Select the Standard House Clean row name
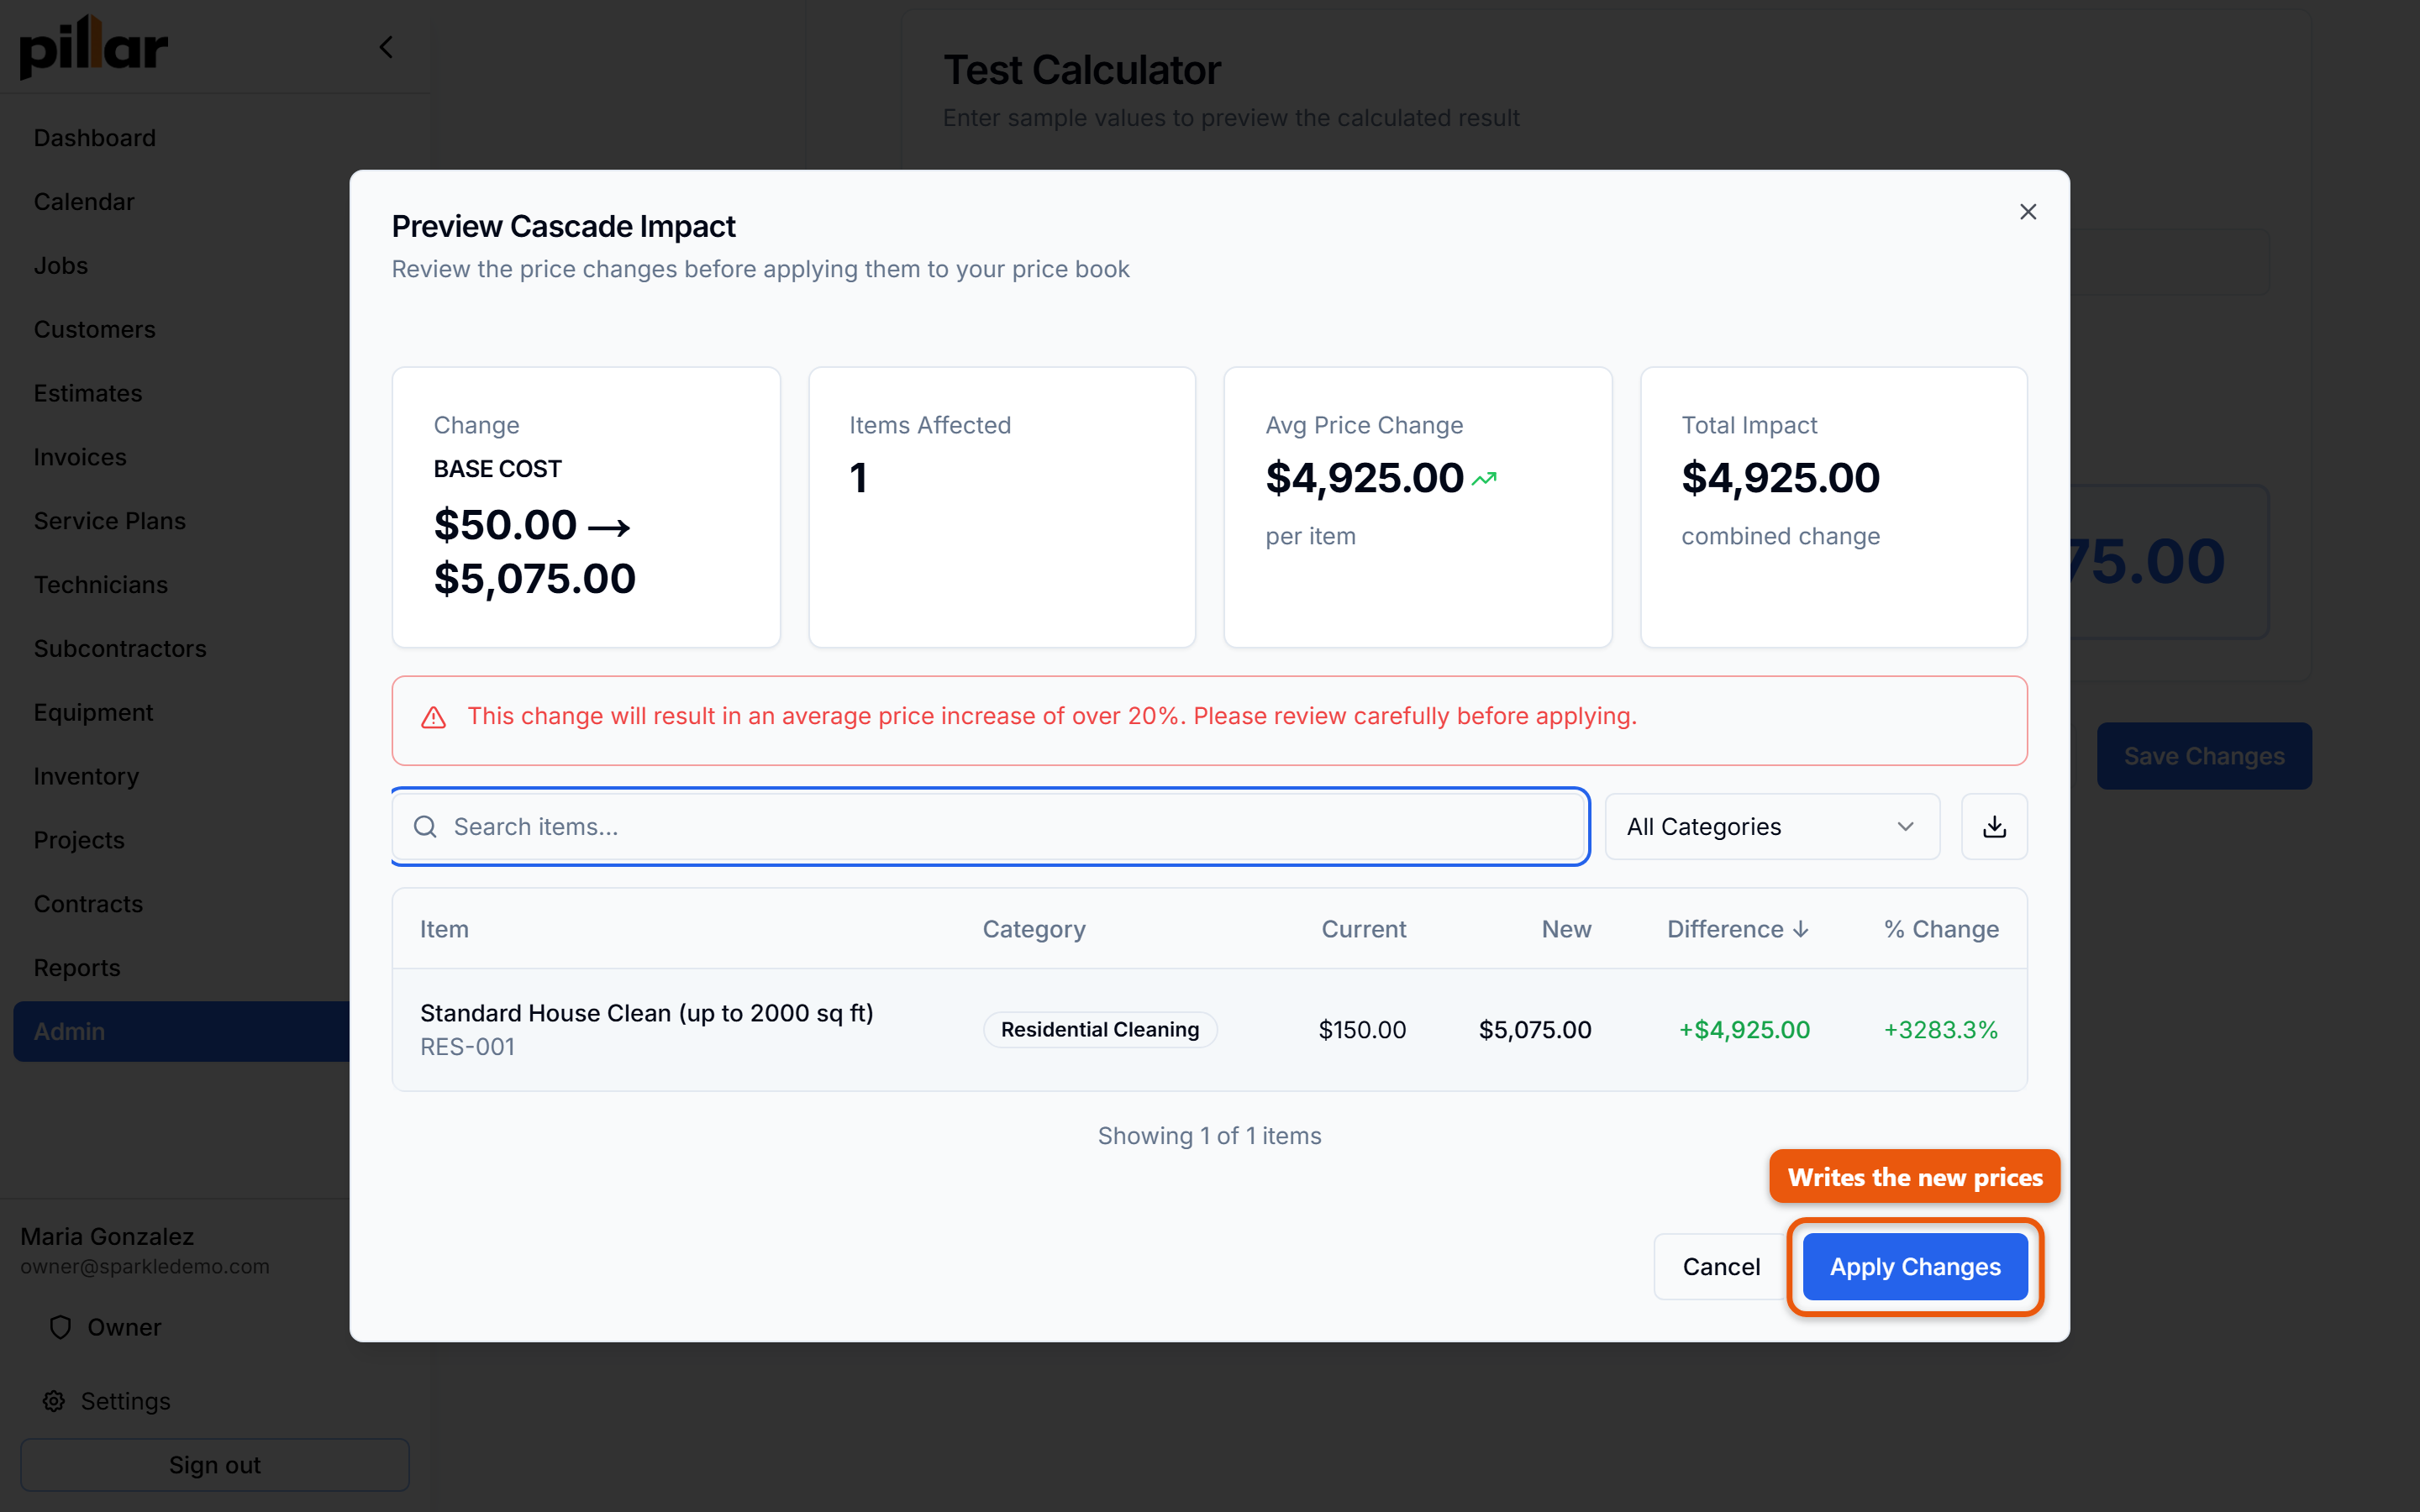This screenshot has height=1512, width=2420. pos(646,1013)
